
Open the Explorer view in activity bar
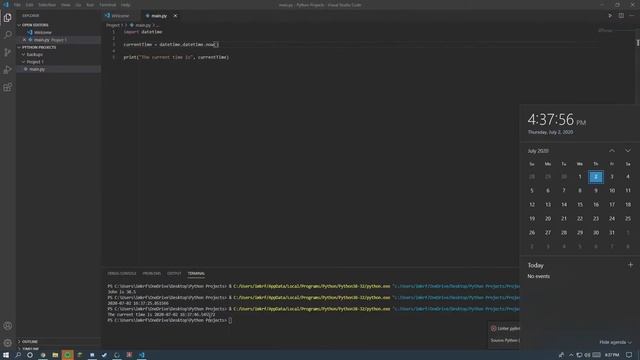pos(8,18)
